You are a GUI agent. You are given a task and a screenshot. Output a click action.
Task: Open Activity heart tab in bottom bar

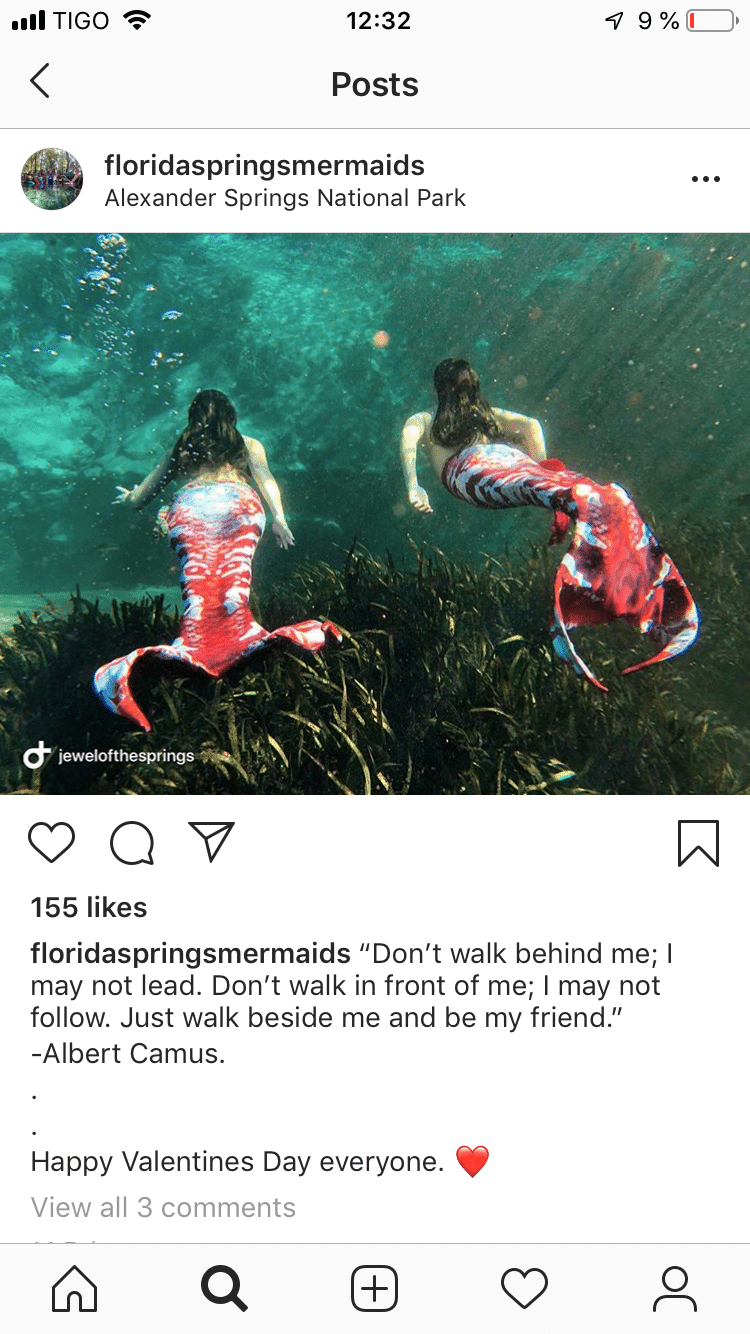525,1289
